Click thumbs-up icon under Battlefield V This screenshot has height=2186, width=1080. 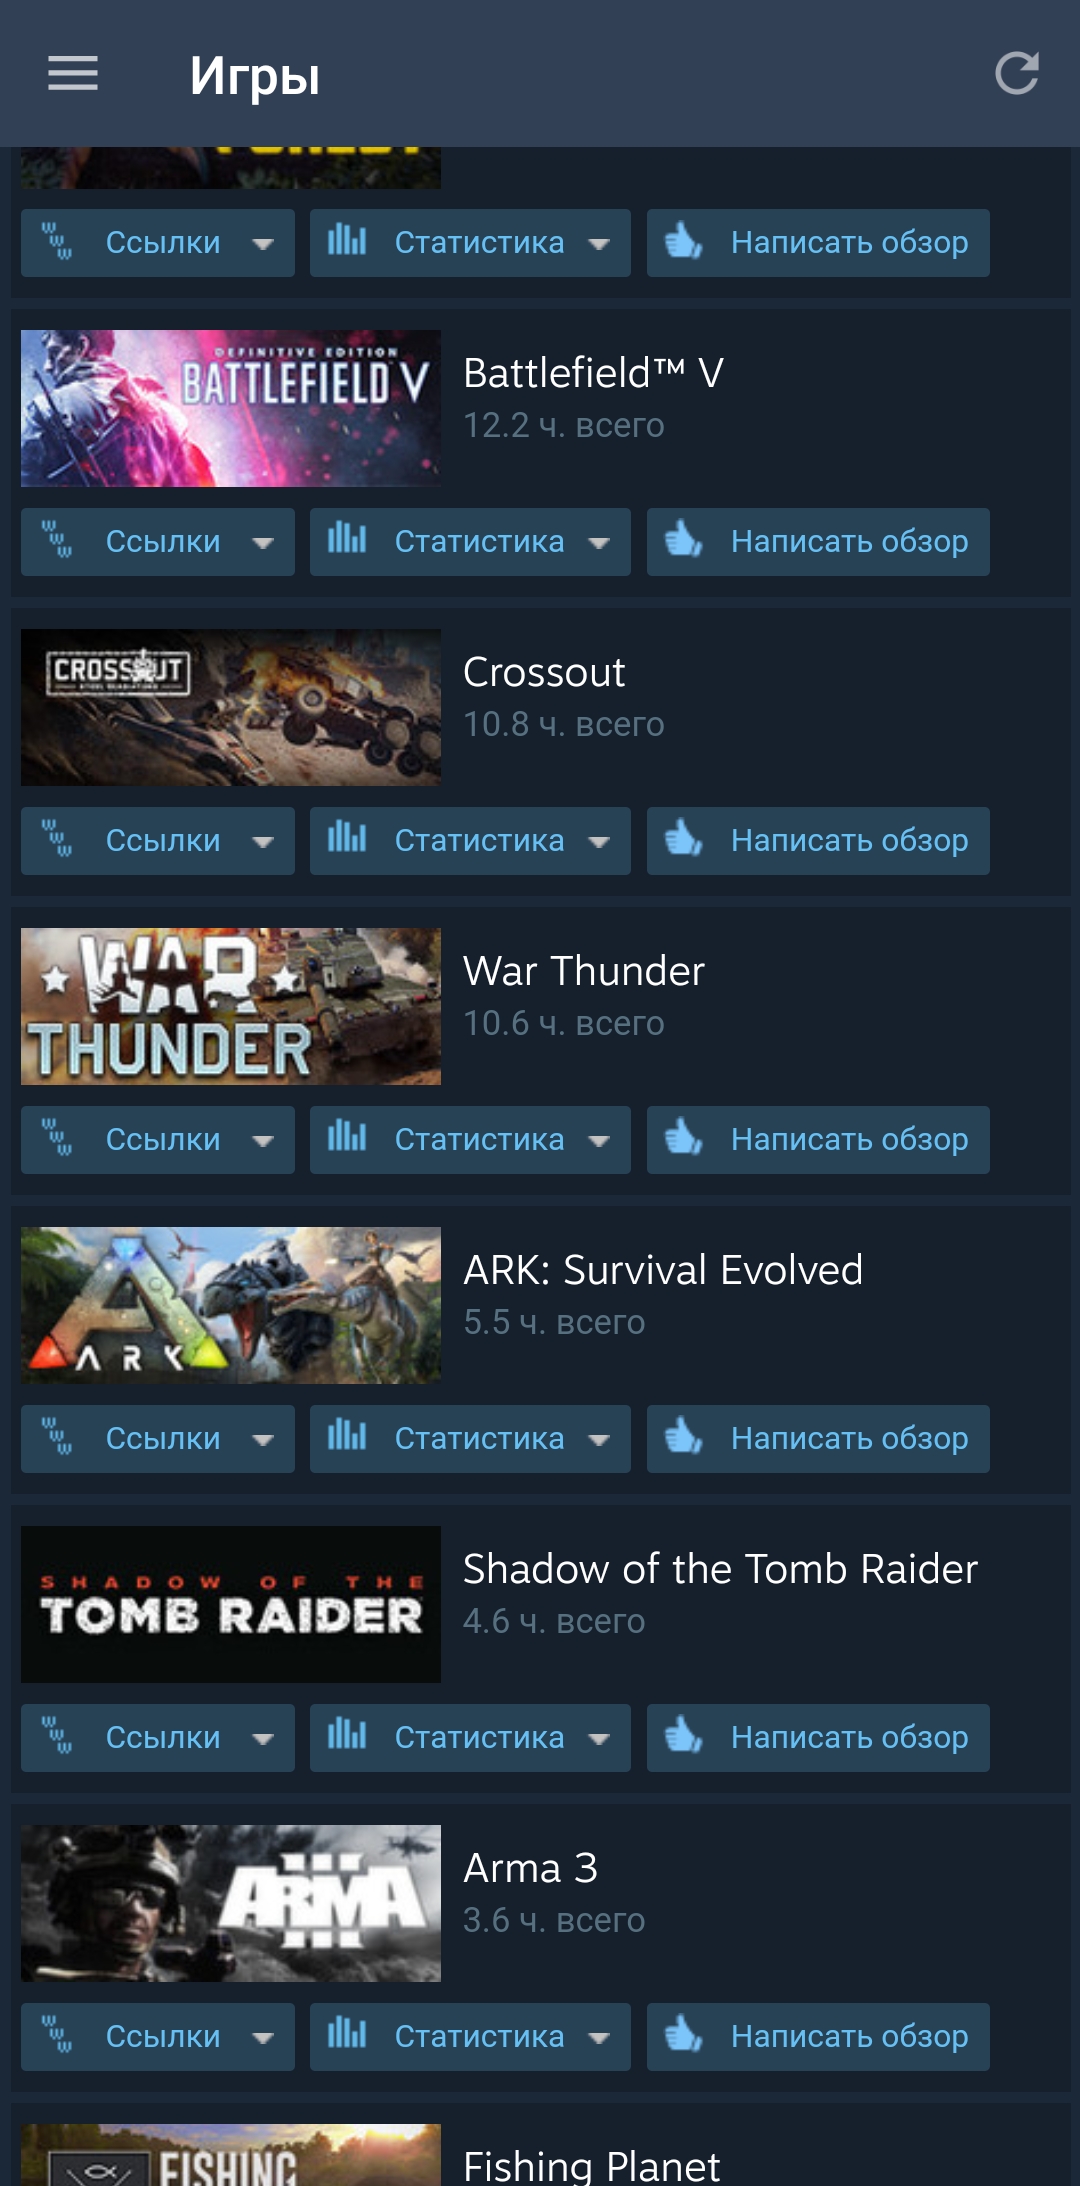tap(684, 540)
